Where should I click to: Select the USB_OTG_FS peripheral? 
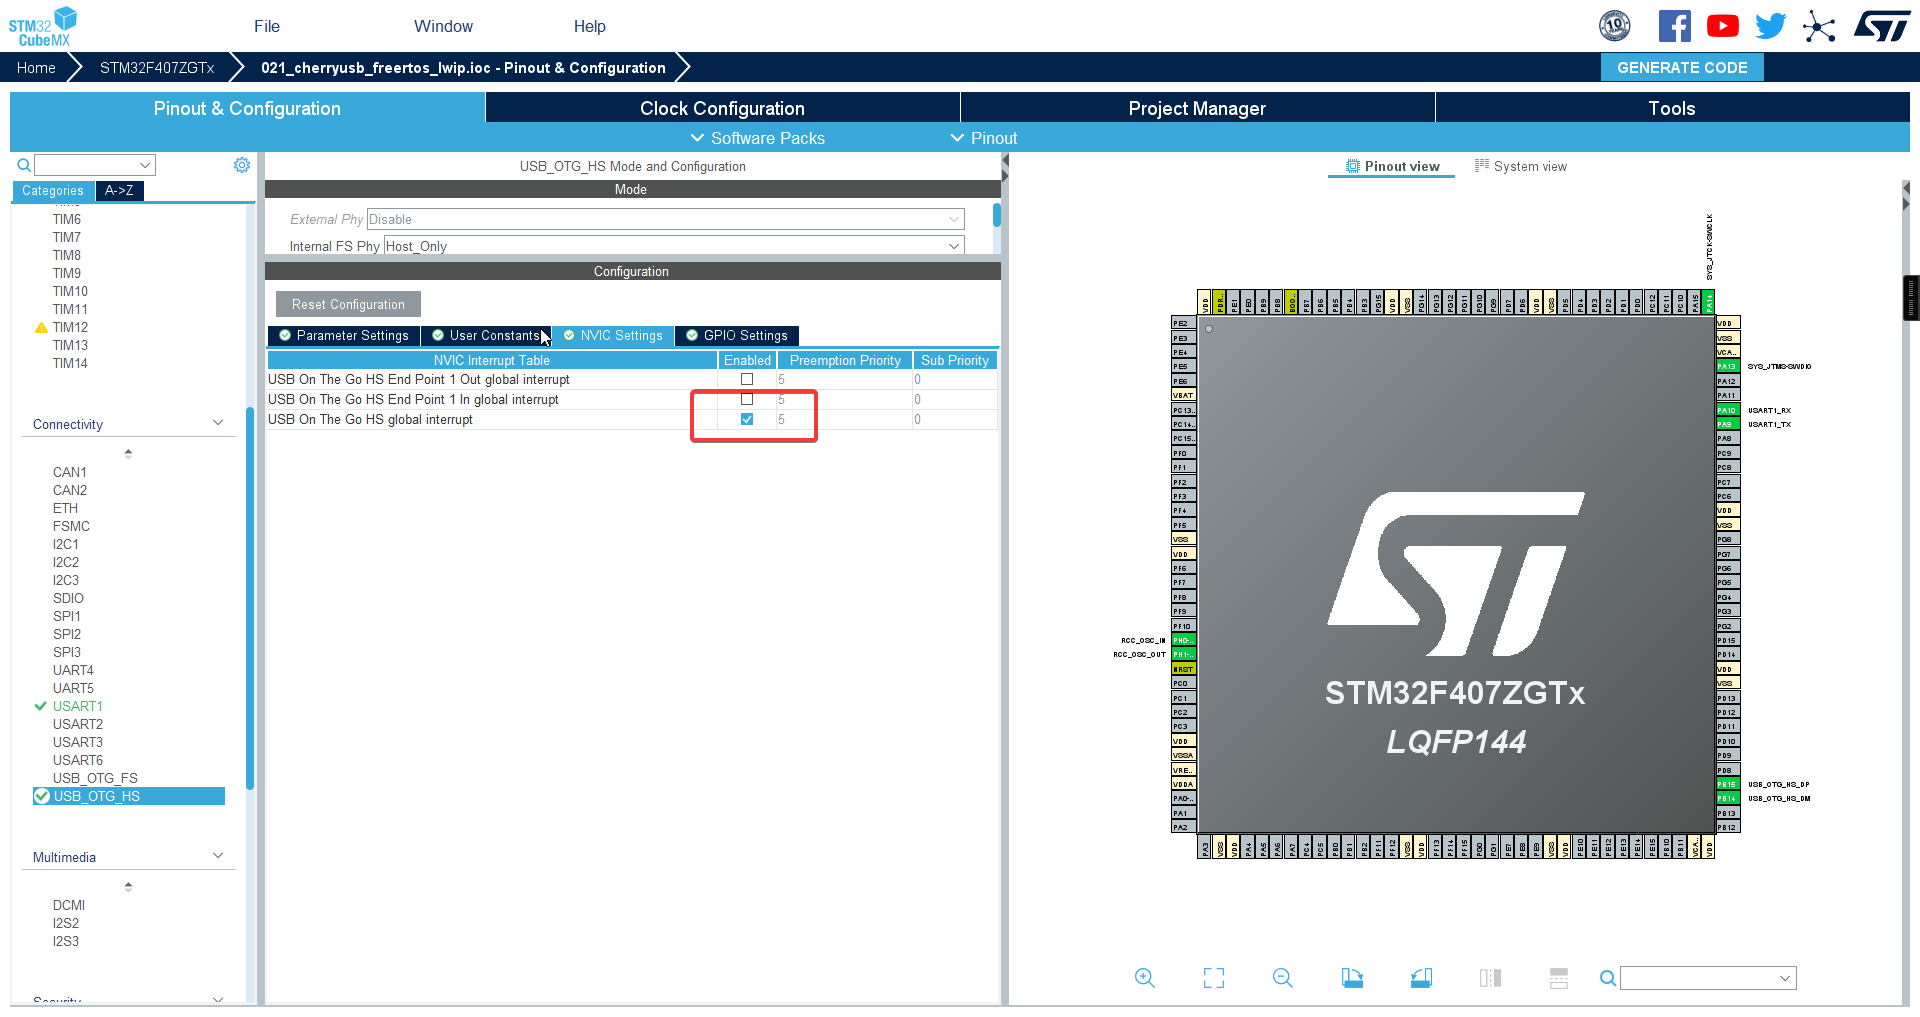pyautogui.click(x=95, y=778)
